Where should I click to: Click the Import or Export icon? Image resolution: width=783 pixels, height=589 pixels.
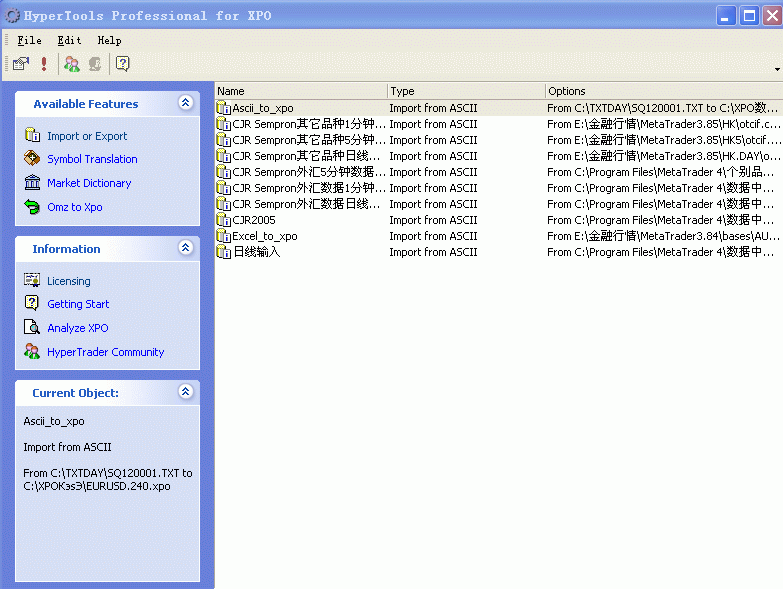pos(32,135)
